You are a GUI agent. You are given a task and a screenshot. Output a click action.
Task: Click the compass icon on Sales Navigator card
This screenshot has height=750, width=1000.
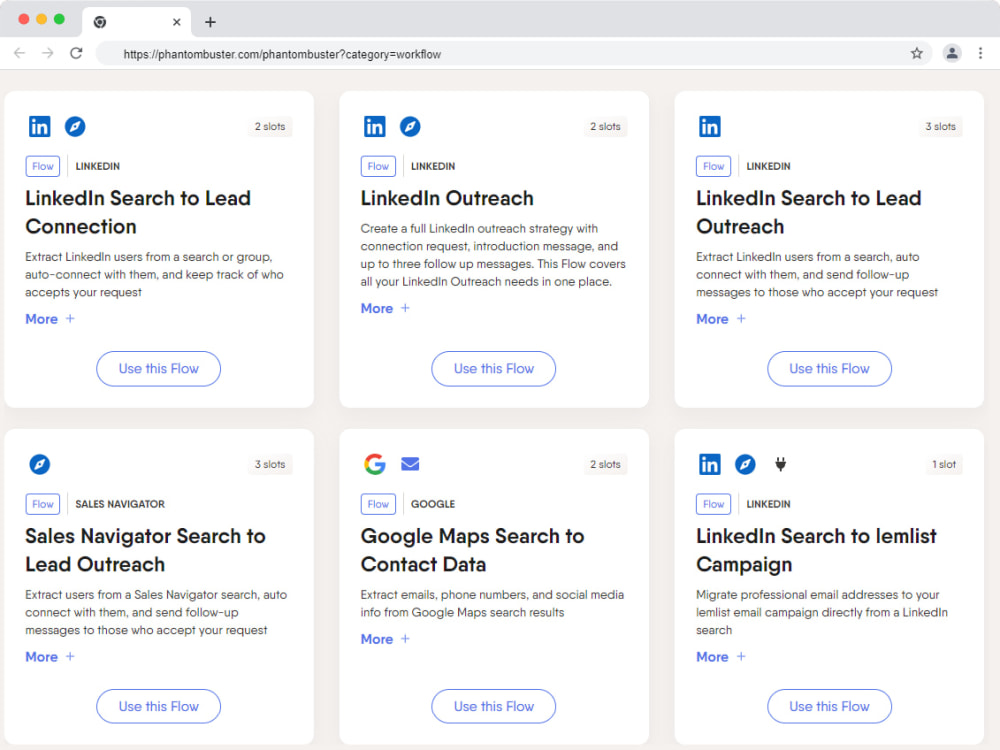point(40,464)
